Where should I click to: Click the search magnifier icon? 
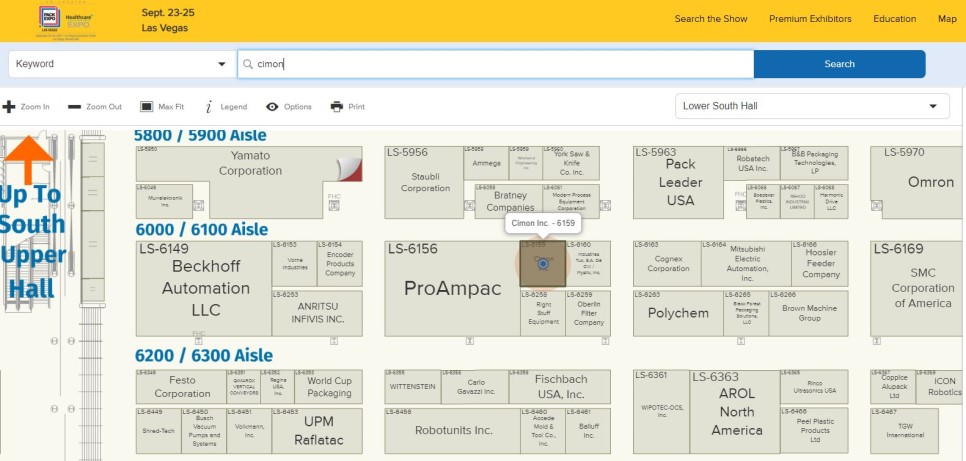point(248,64)
